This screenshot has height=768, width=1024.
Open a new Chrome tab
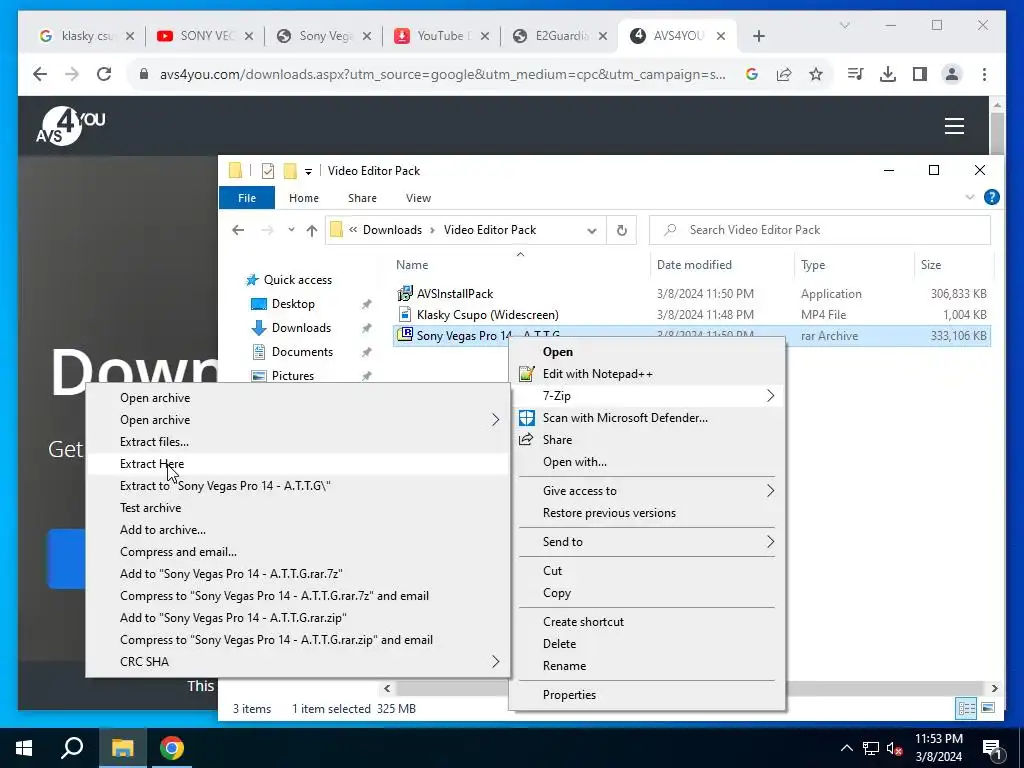(758, 36)
